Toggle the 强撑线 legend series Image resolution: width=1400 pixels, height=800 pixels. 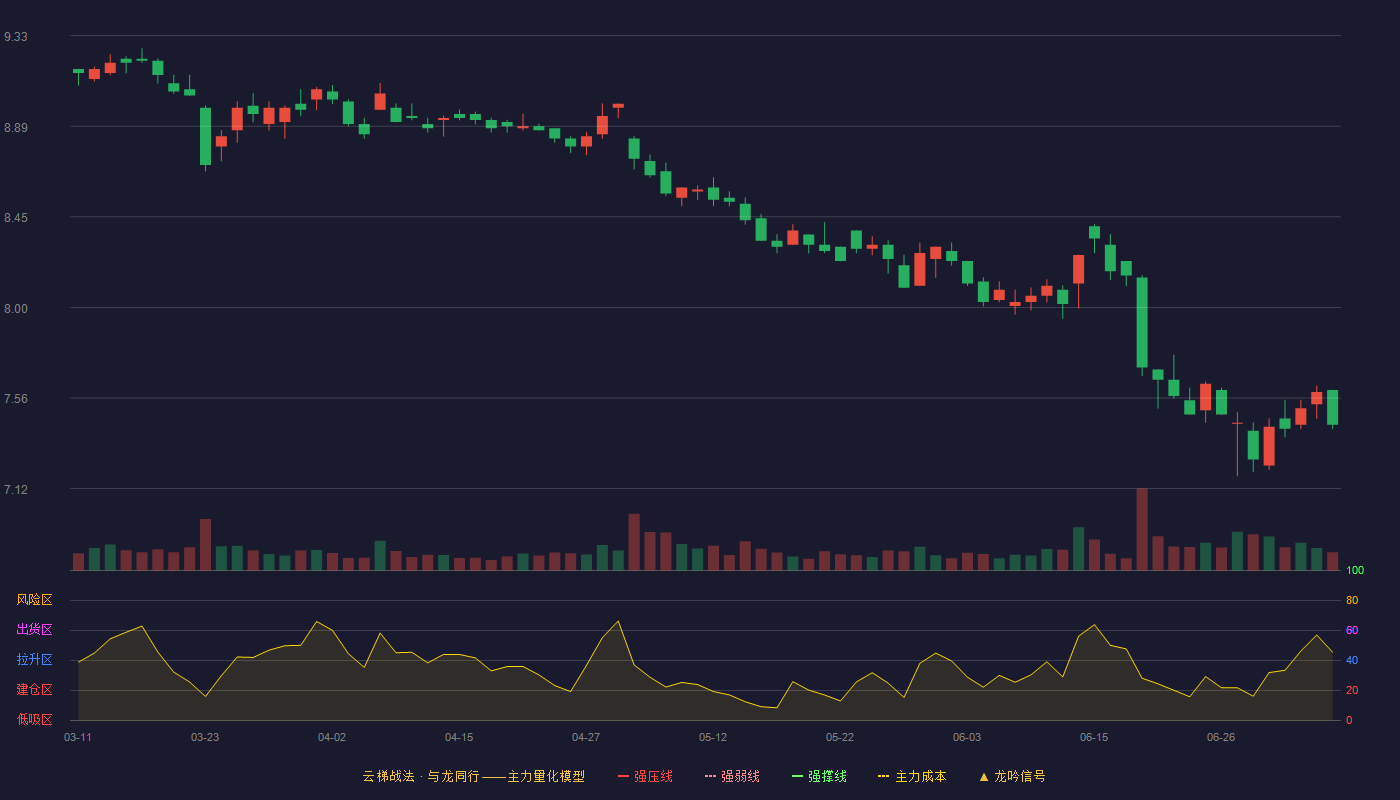819,776
